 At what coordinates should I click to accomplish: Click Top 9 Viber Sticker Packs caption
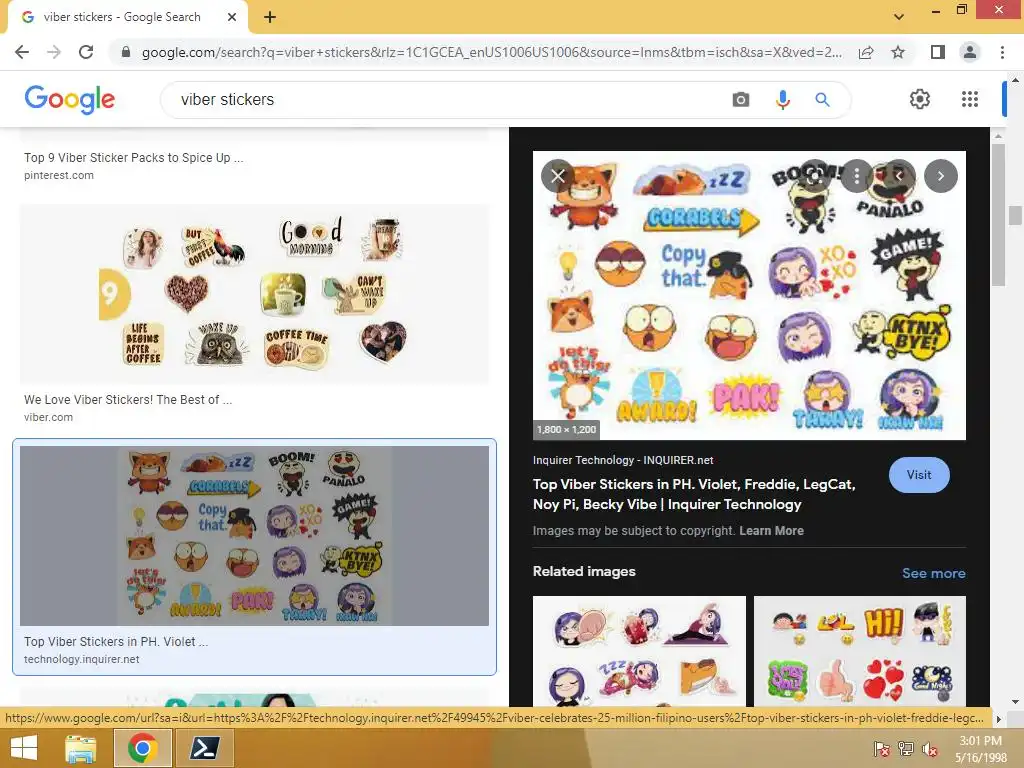point(133,157)
